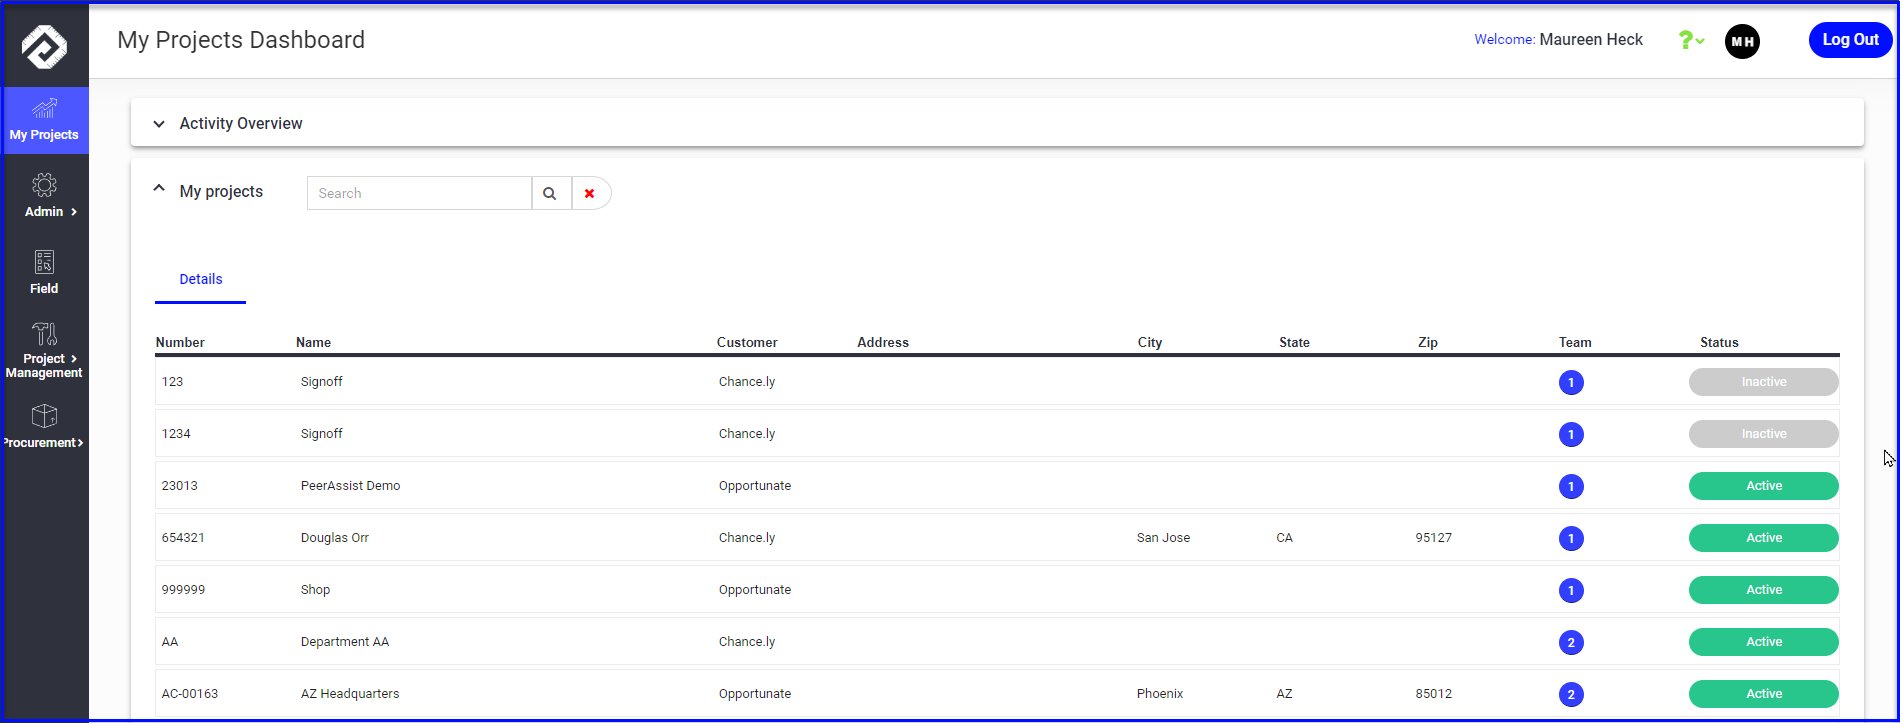Click the search magnifier button
The height and width of the screenshot is (723, 1900).
[550, 193]
